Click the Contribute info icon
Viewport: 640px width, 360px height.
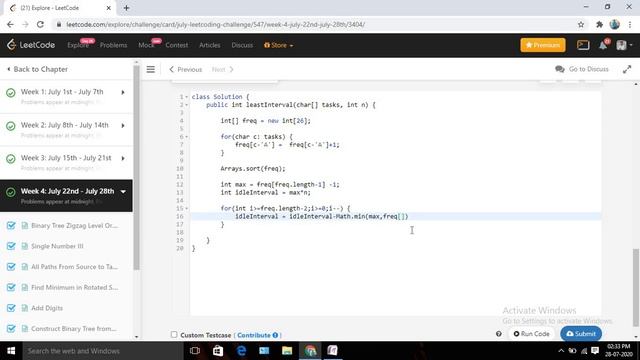point(275,335)
